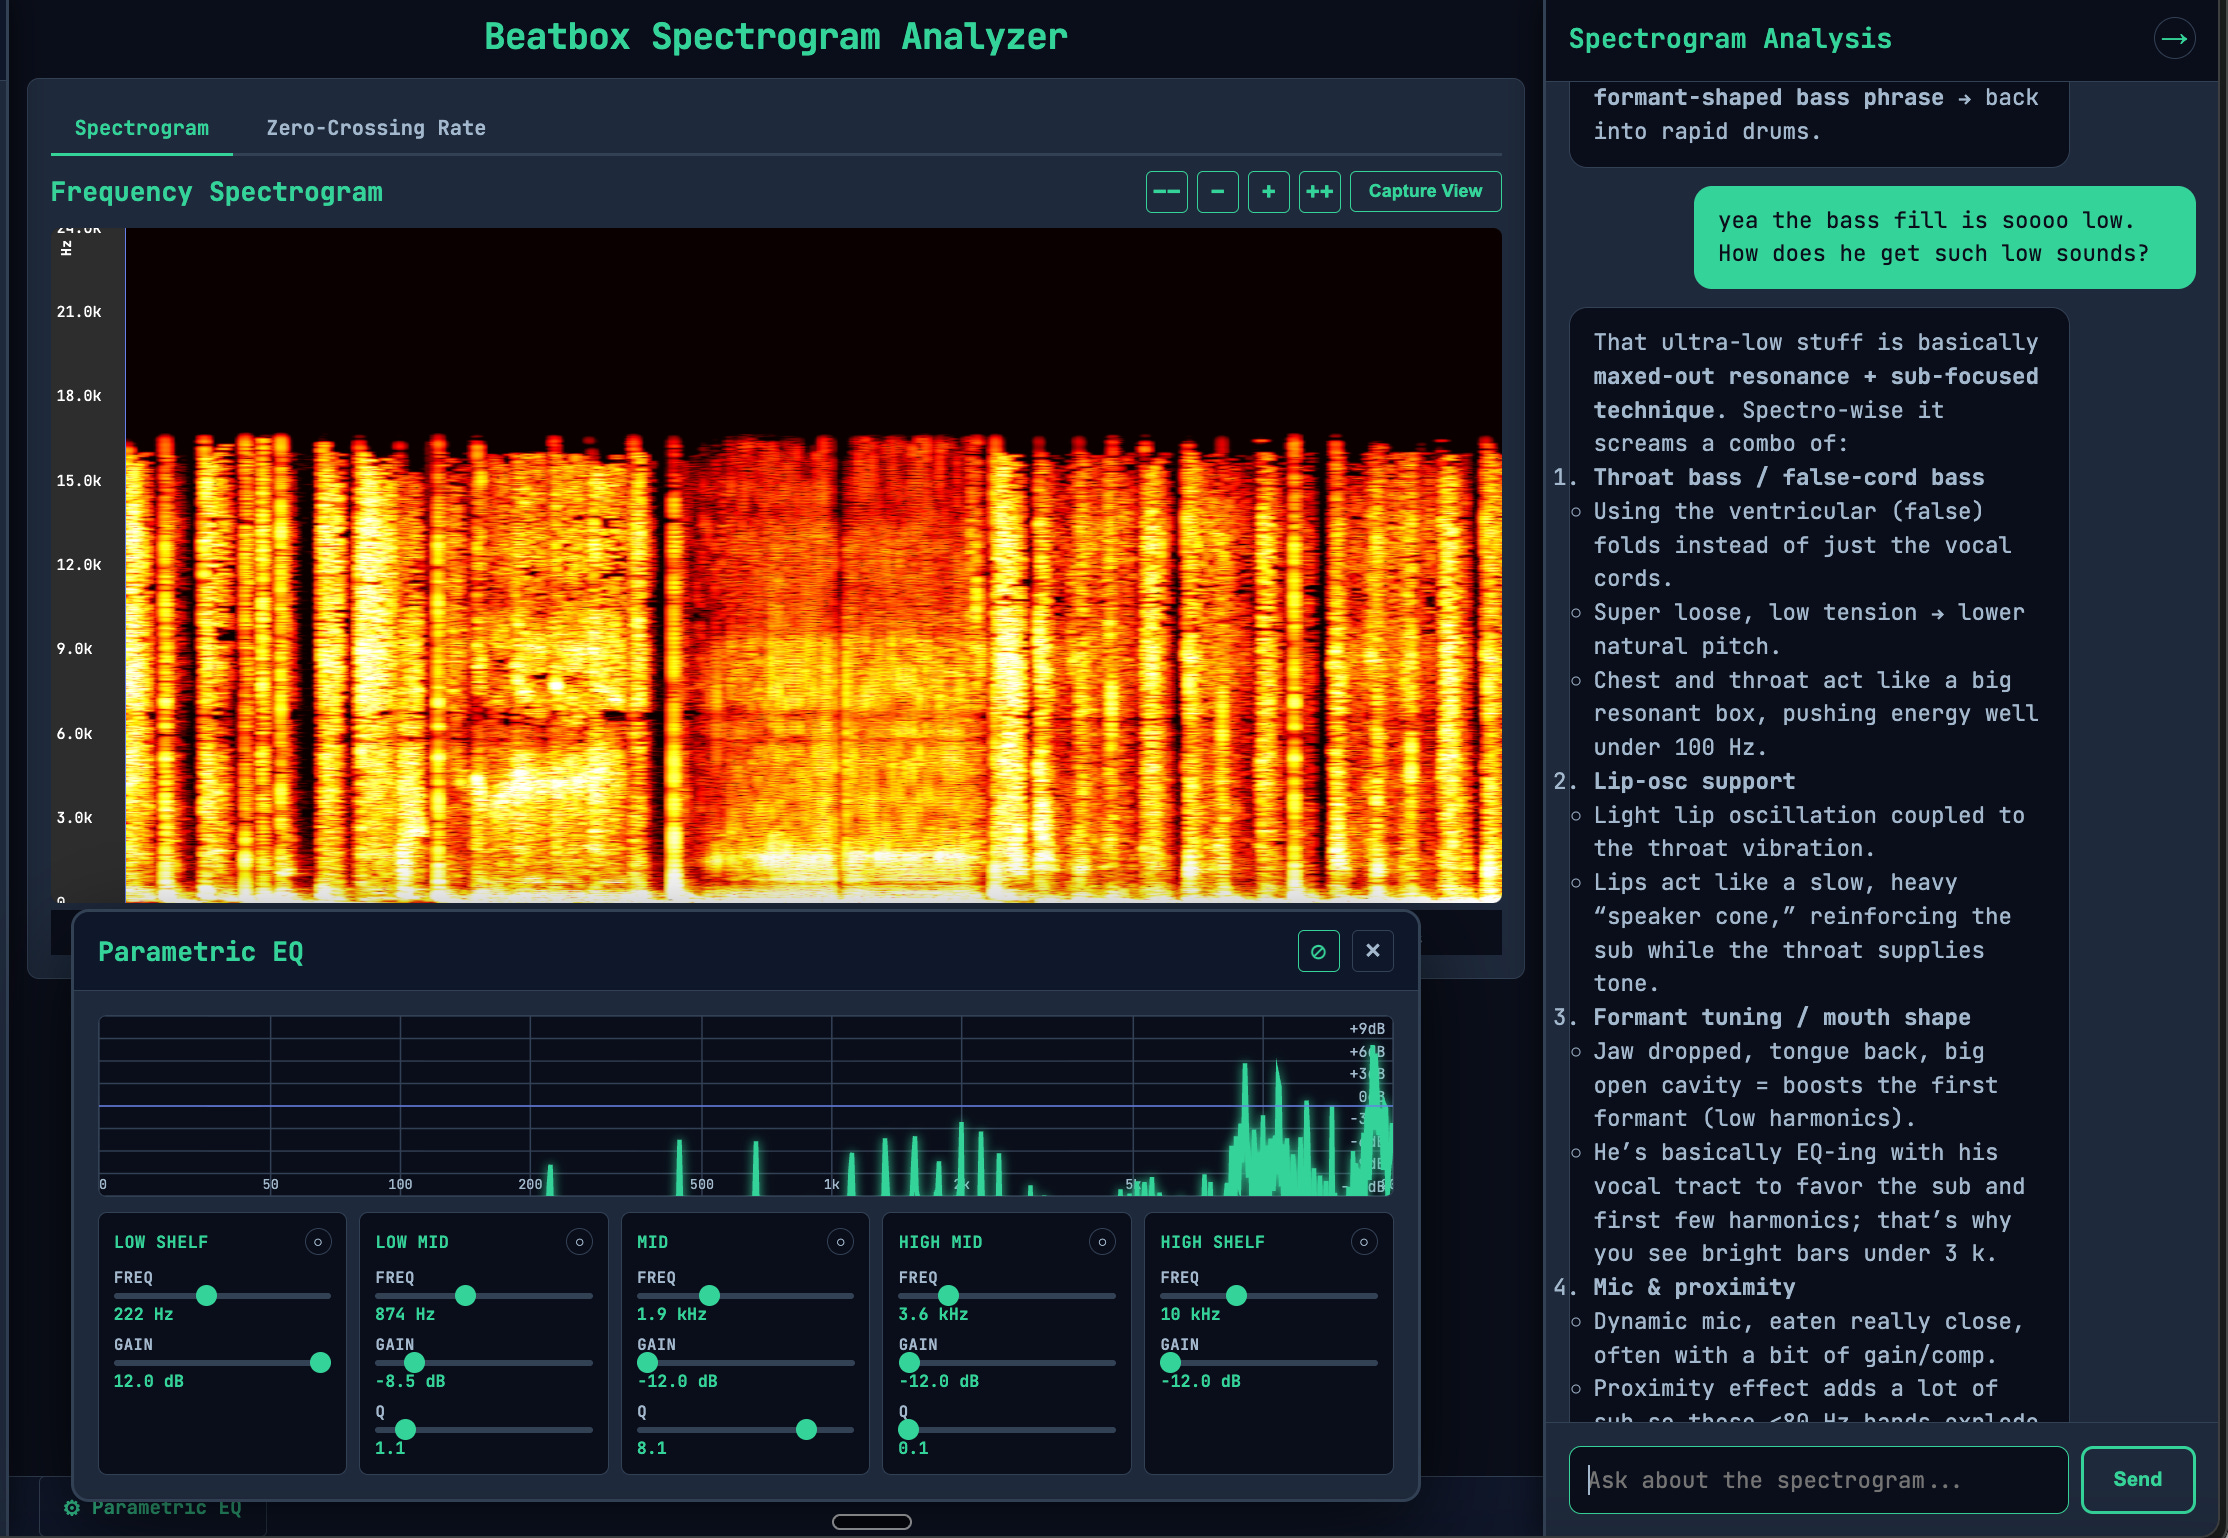Collapse the Spectrogram Analysis panel with arrow
The image size is (2228, 1538).
pyautogui.click(x=2173, y=39)
